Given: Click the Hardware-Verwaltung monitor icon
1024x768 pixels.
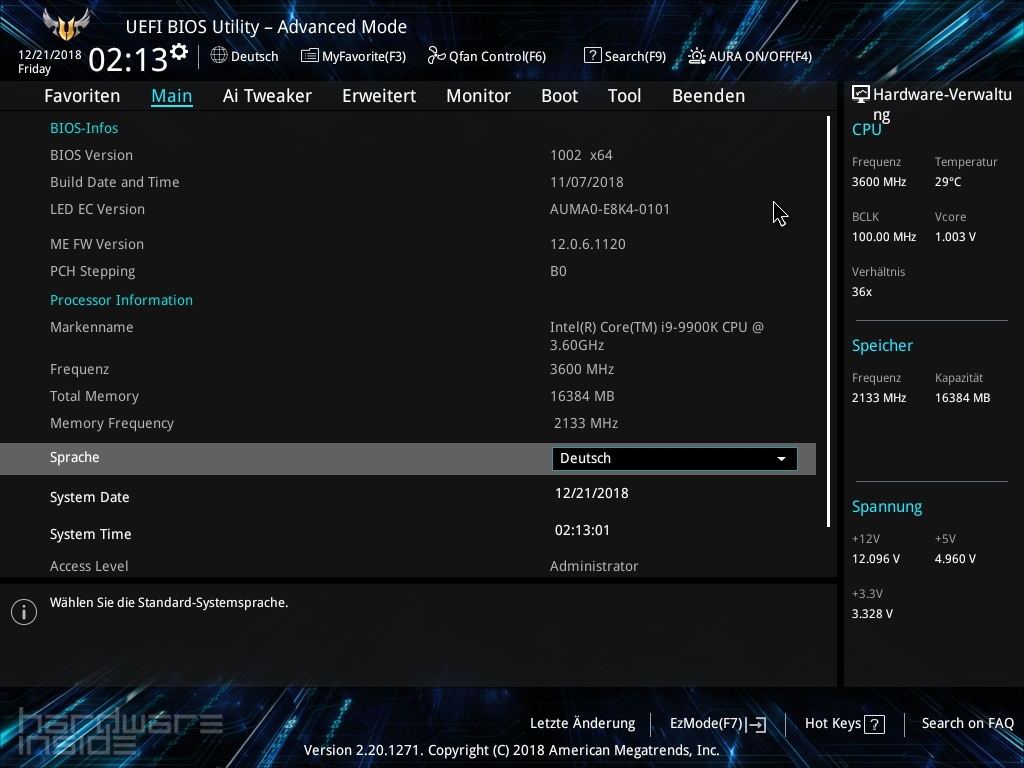Looking at the screenshot, I should (861, 95).
